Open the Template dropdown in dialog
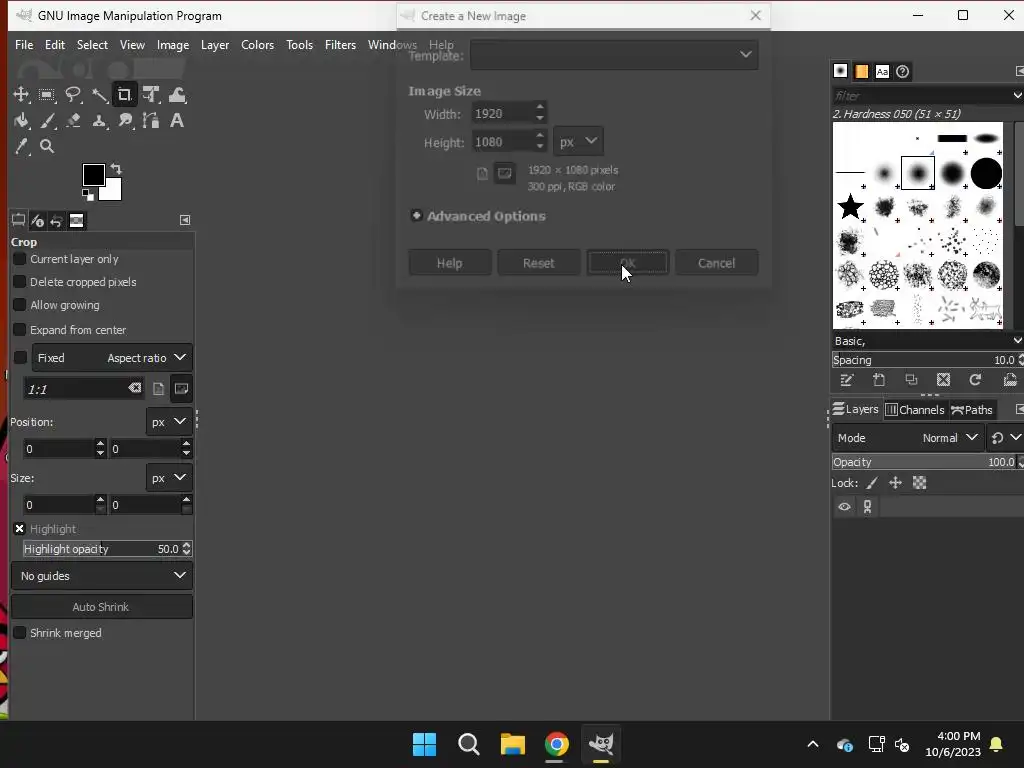Image resolution: width=1024 pixels, height=768 pixels. (614, 55)
